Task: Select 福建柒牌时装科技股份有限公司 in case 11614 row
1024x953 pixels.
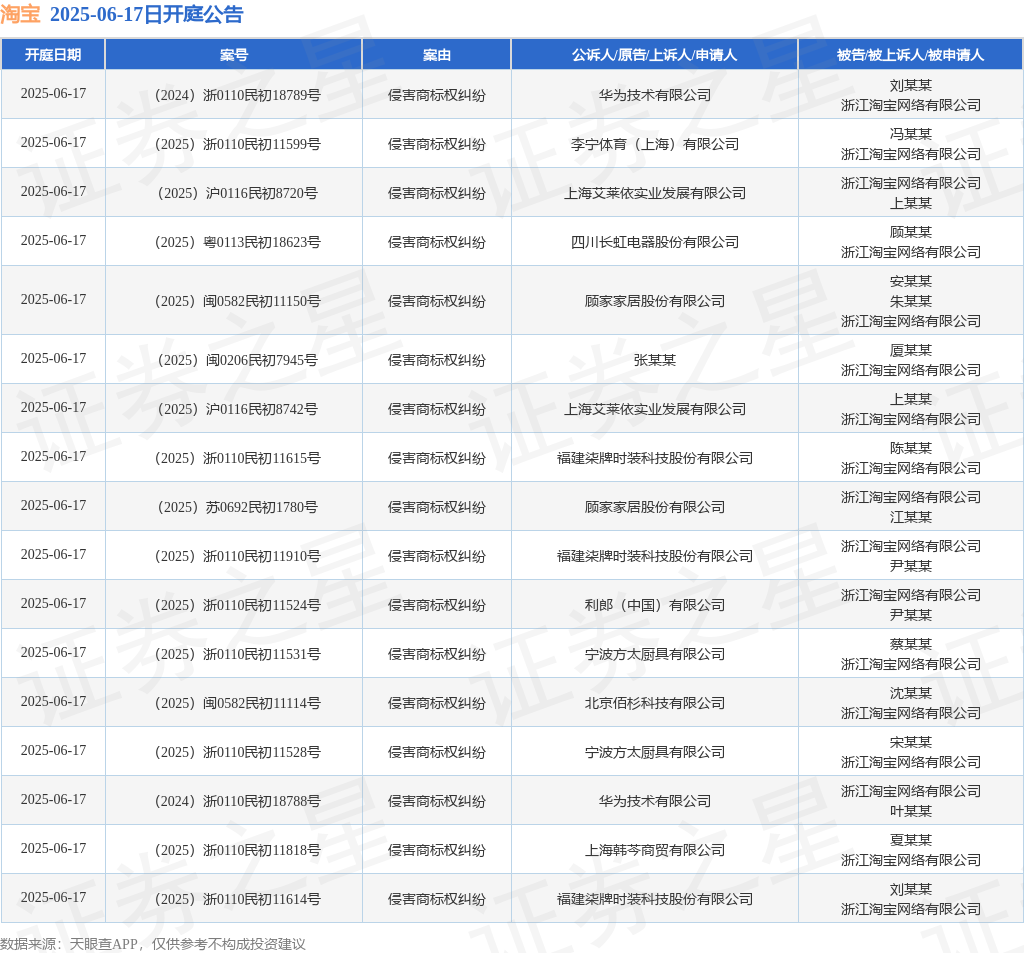Action: 654,899
